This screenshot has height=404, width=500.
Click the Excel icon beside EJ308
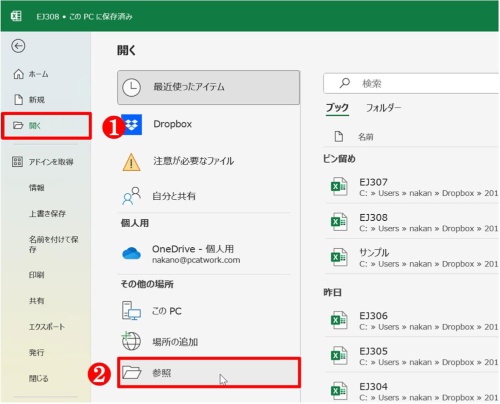[339, 222]
